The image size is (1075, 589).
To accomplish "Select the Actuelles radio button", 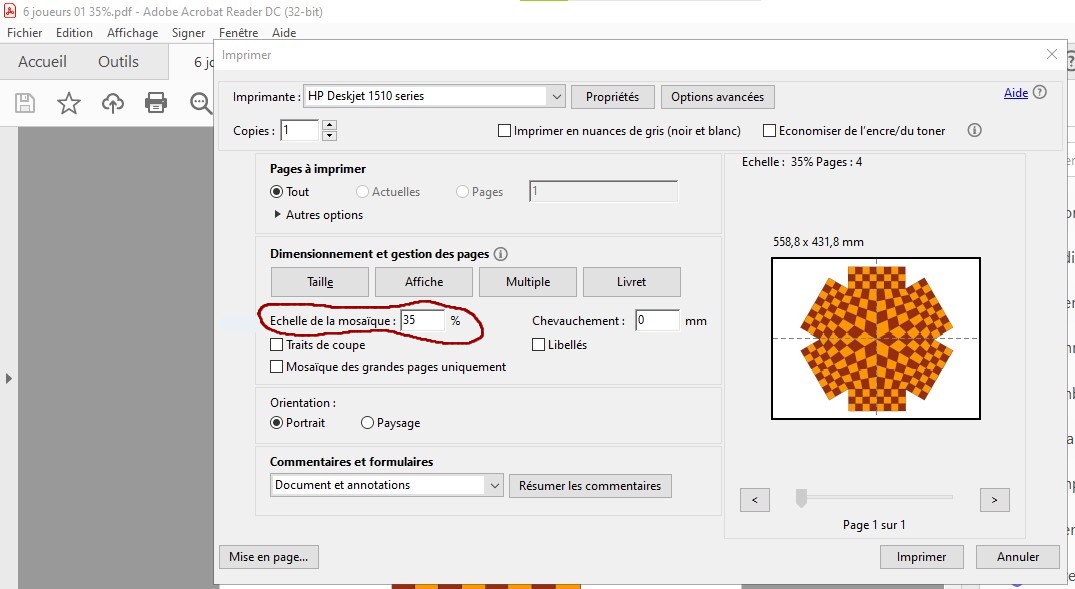I will 362,192.
